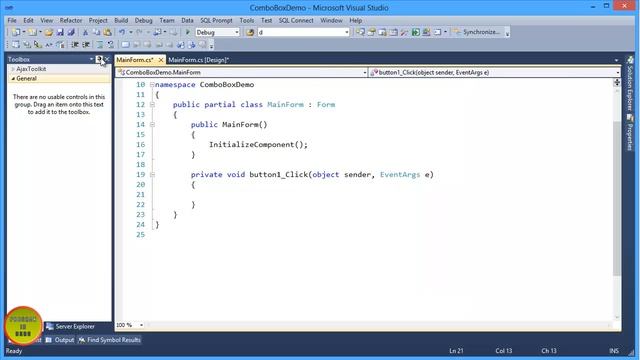640x360 pixels.
Task: Open the Properties panel from the right sidebar
Action: point(630,133)
